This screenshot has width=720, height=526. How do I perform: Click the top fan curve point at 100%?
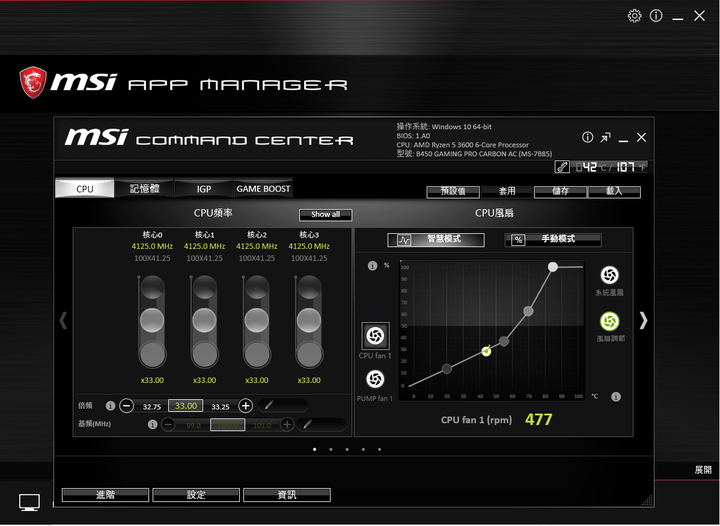point(553,267)
